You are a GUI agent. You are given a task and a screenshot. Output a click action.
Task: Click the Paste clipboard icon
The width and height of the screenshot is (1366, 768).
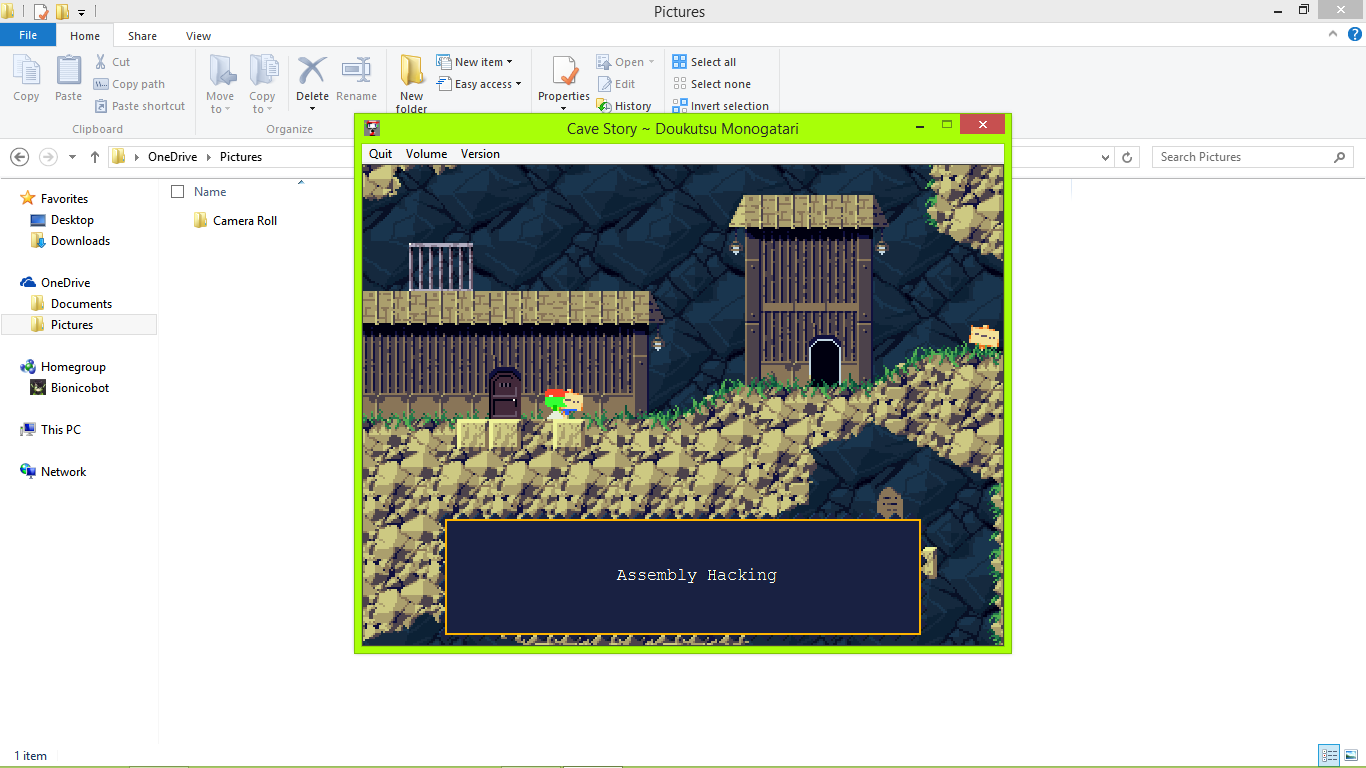[68, 79]
